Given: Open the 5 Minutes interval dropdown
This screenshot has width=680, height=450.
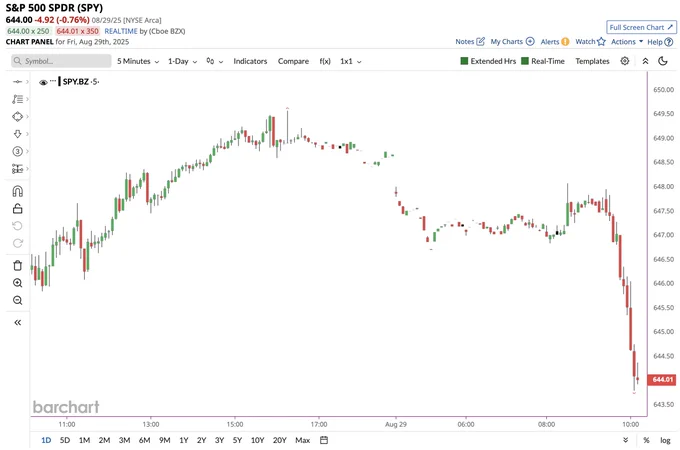Looking at the screenshot, I should [x=138, y=61].
